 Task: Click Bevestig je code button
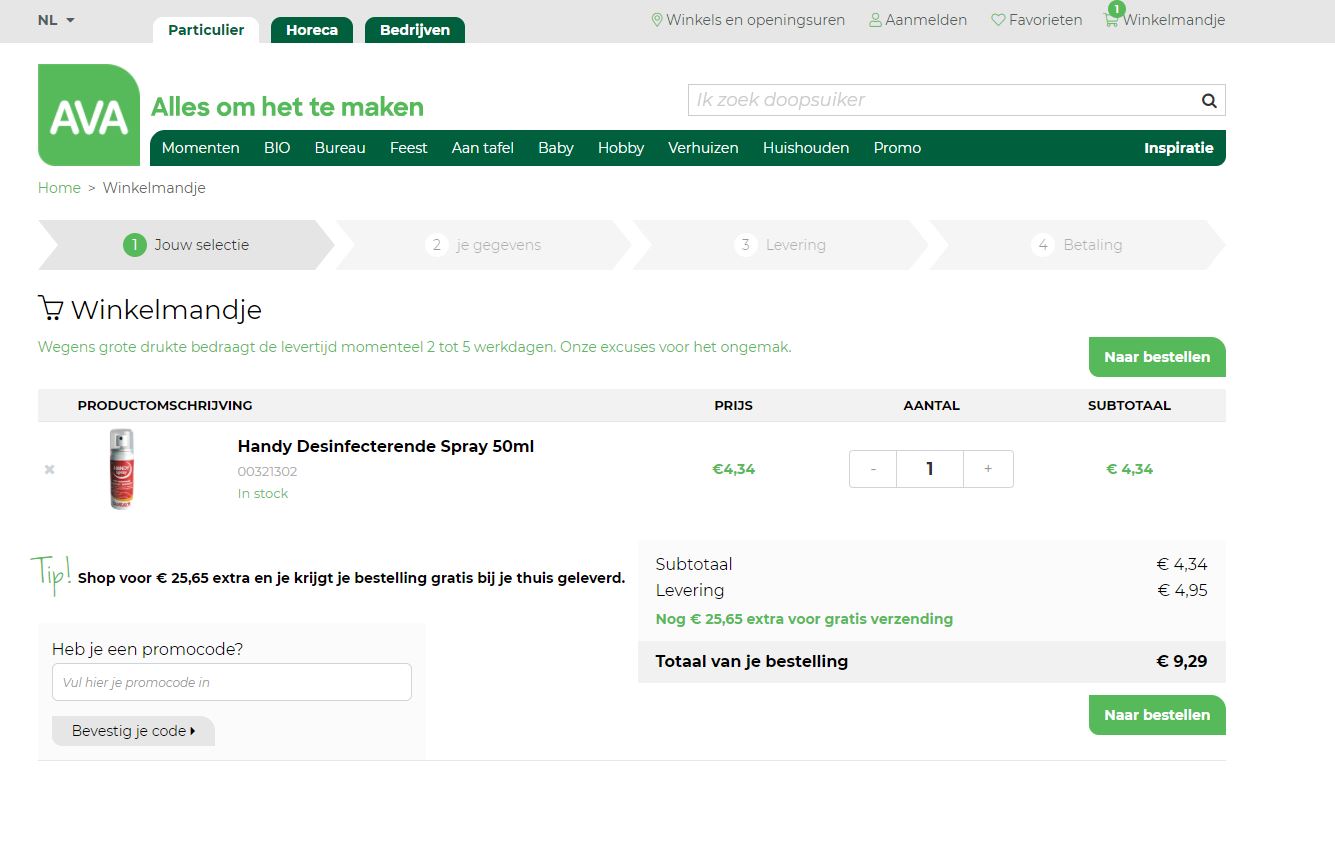(x=133, y=731)
